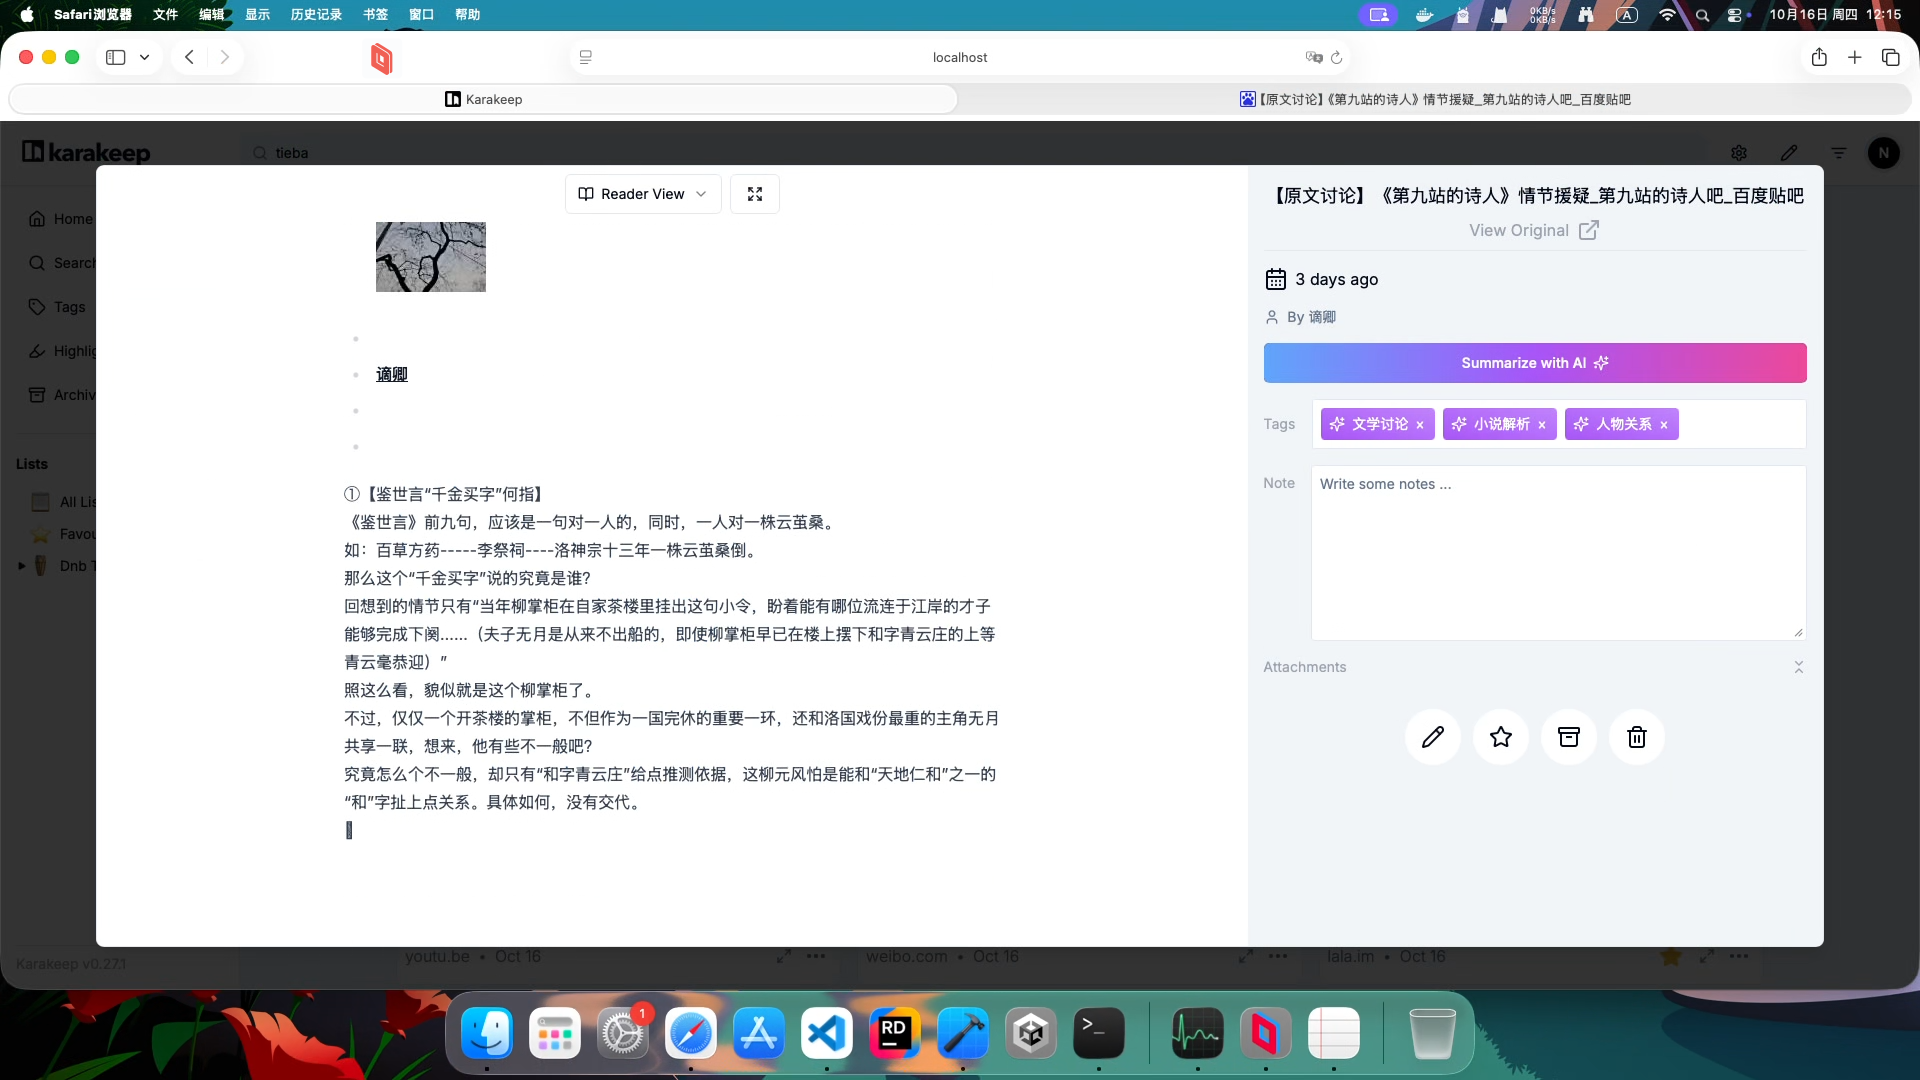Click the pencil edit icon in bookmark actions
Image resolution: width=1920 pixels, height=1080 pixels.
click(1432, 737)
